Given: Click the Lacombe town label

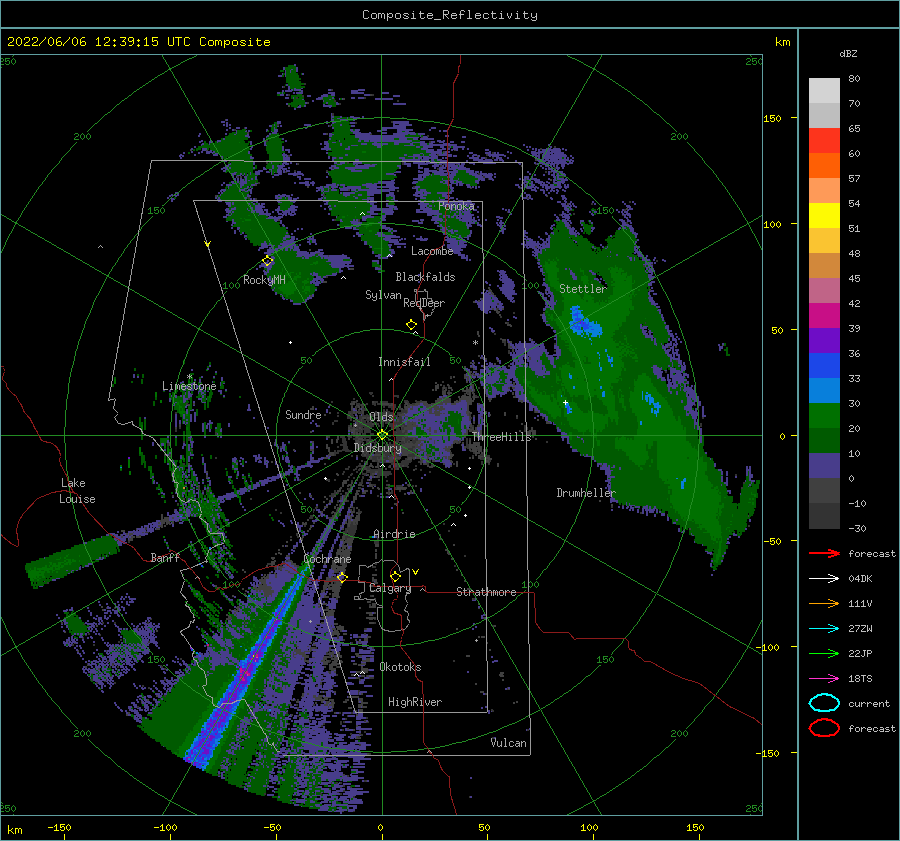Looking at the screenshot, I should click(x=432, y=251).
